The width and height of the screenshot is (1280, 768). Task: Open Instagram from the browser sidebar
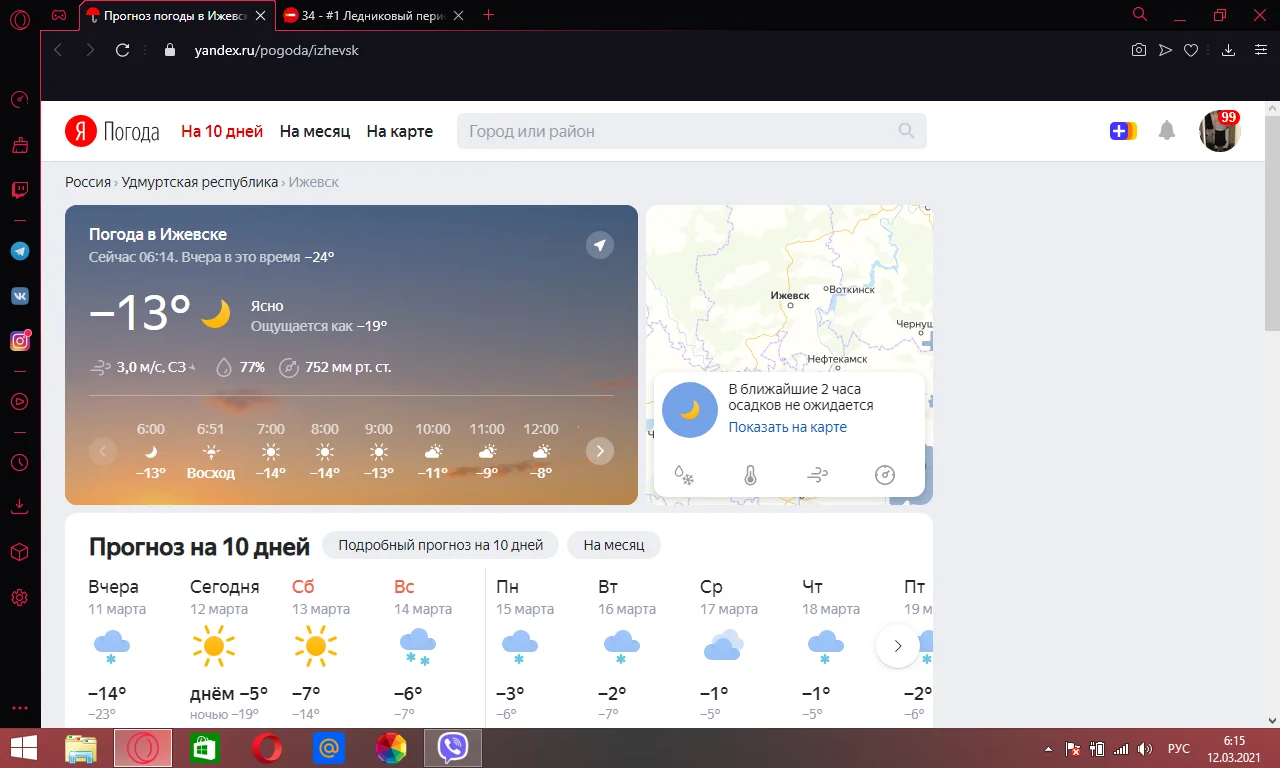coord(19,340)
